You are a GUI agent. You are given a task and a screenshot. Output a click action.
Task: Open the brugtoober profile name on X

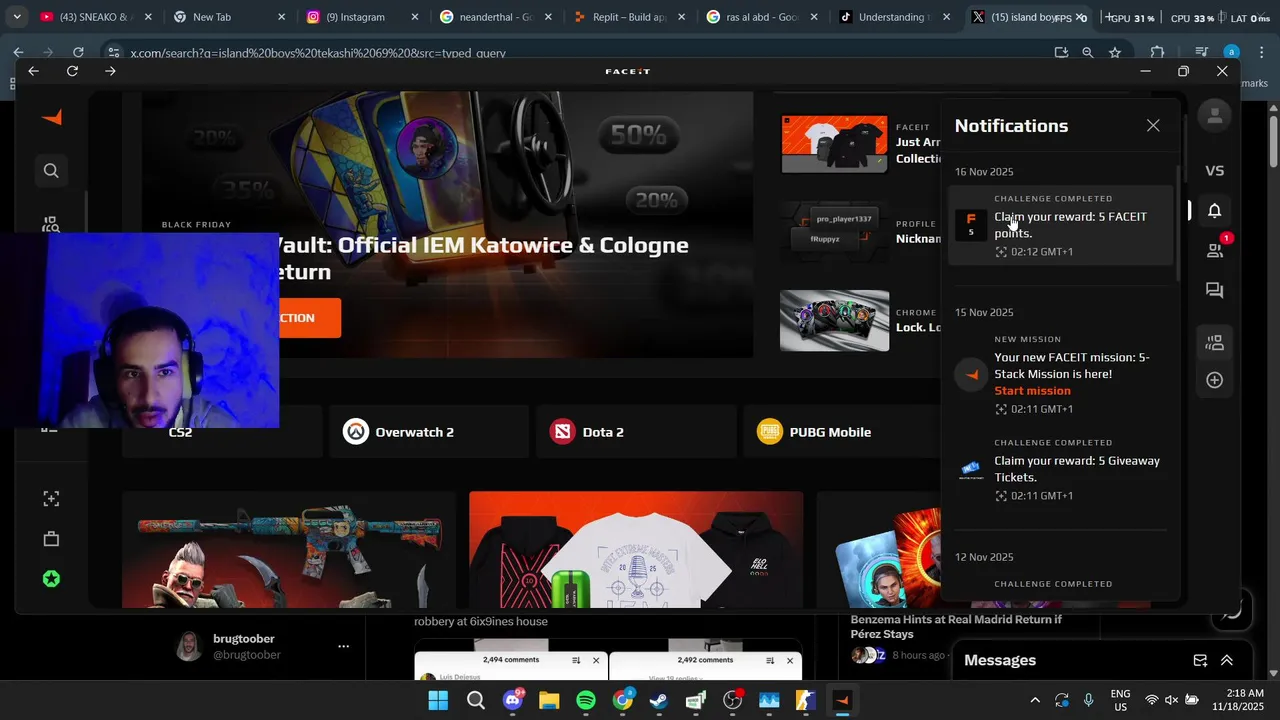(244, 639)
